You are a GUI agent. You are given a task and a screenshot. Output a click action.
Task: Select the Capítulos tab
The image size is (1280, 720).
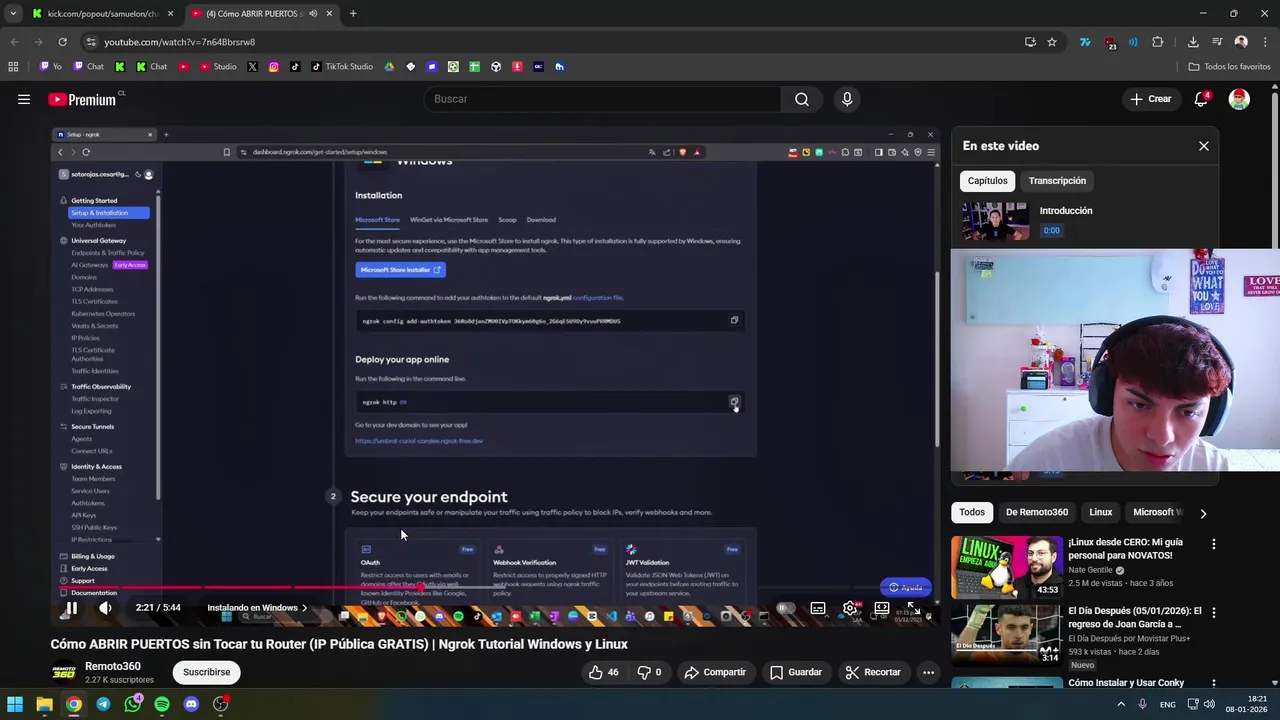click(x=987, y=181)
